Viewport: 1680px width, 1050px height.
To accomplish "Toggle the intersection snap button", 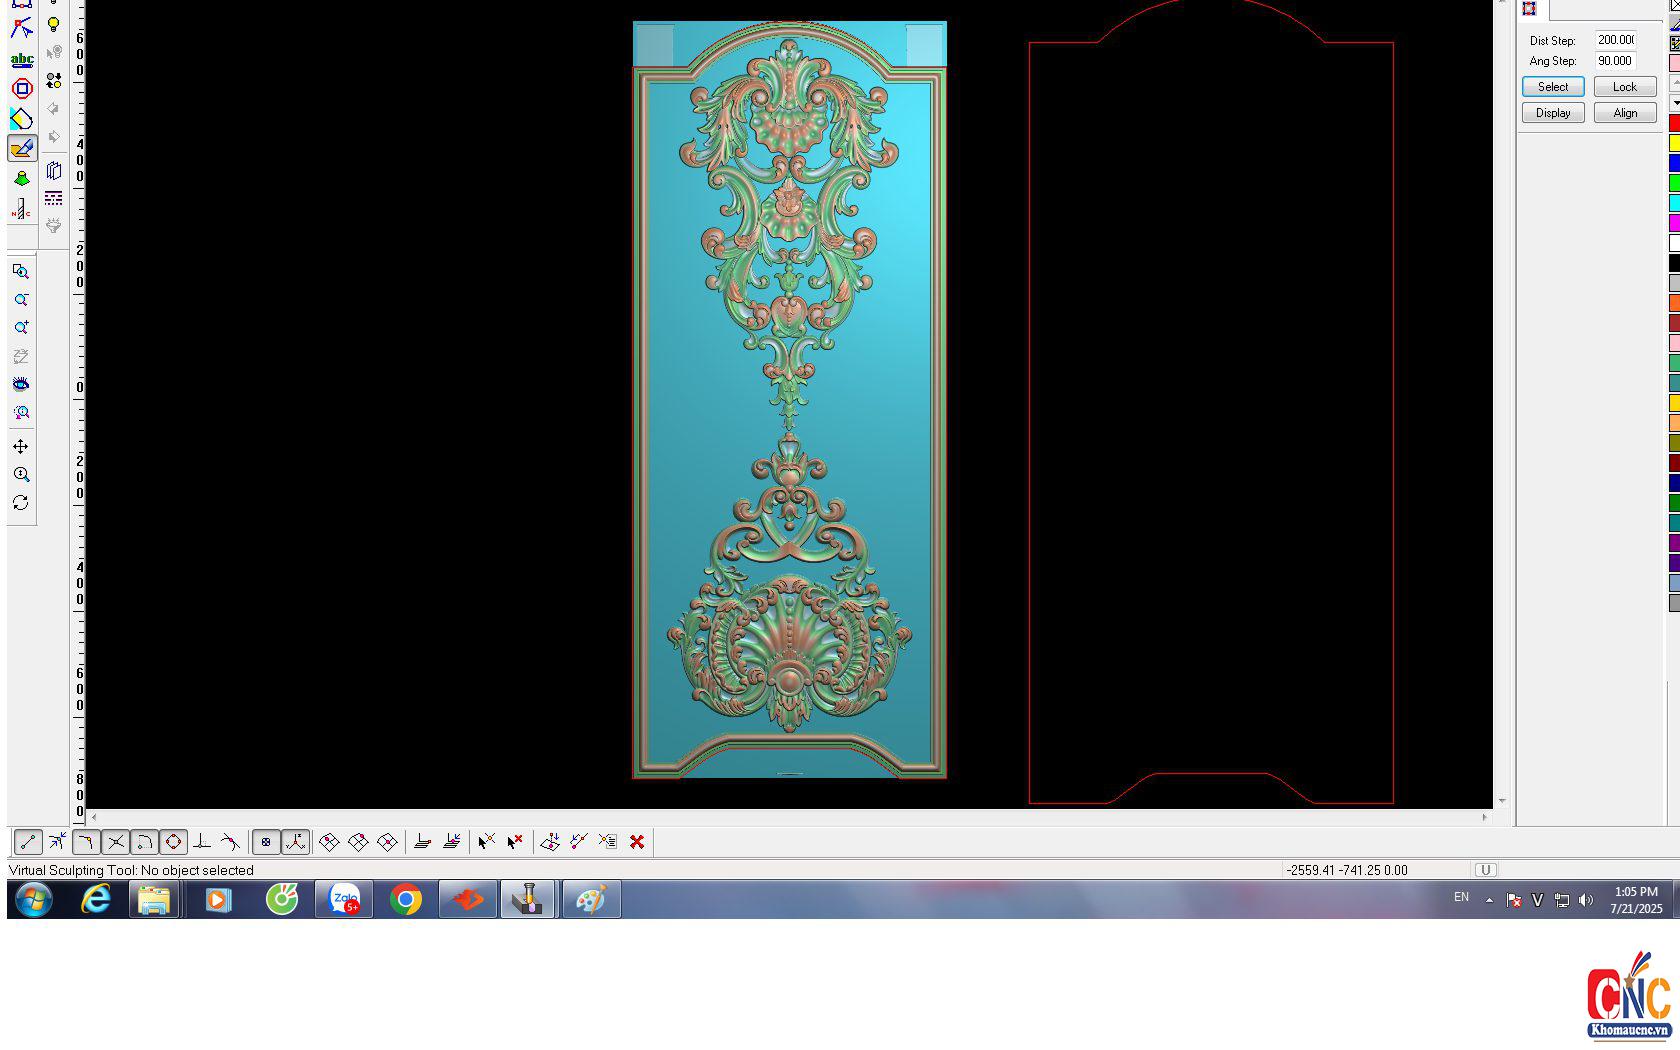I will [x=115, y=842].
